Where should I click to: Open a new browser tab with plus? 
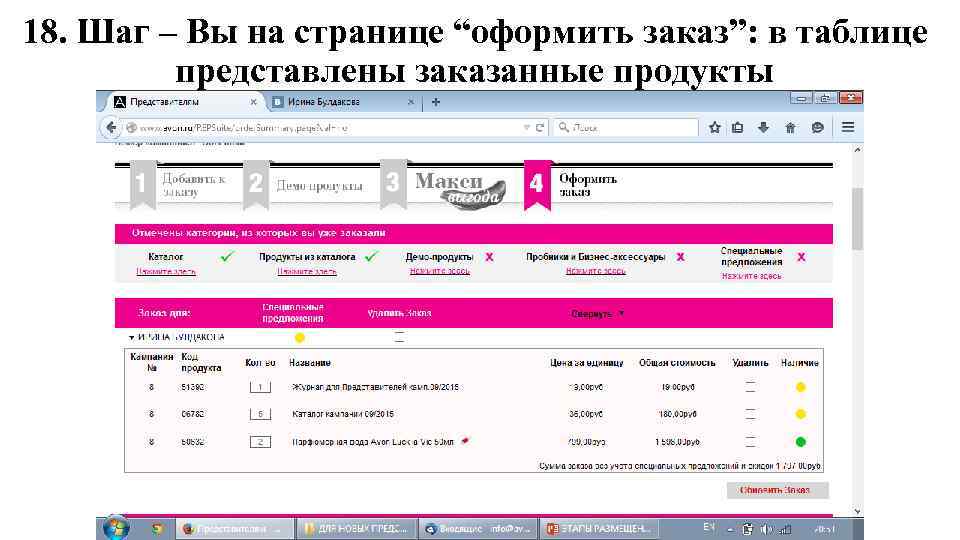436,102
